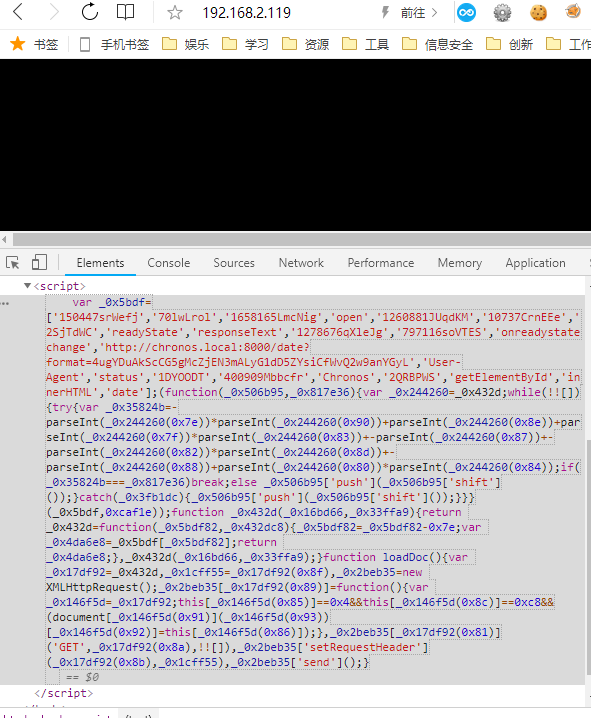Click the browser back arrow
Screen dimensions: 591x718
[x=18, y=12]
